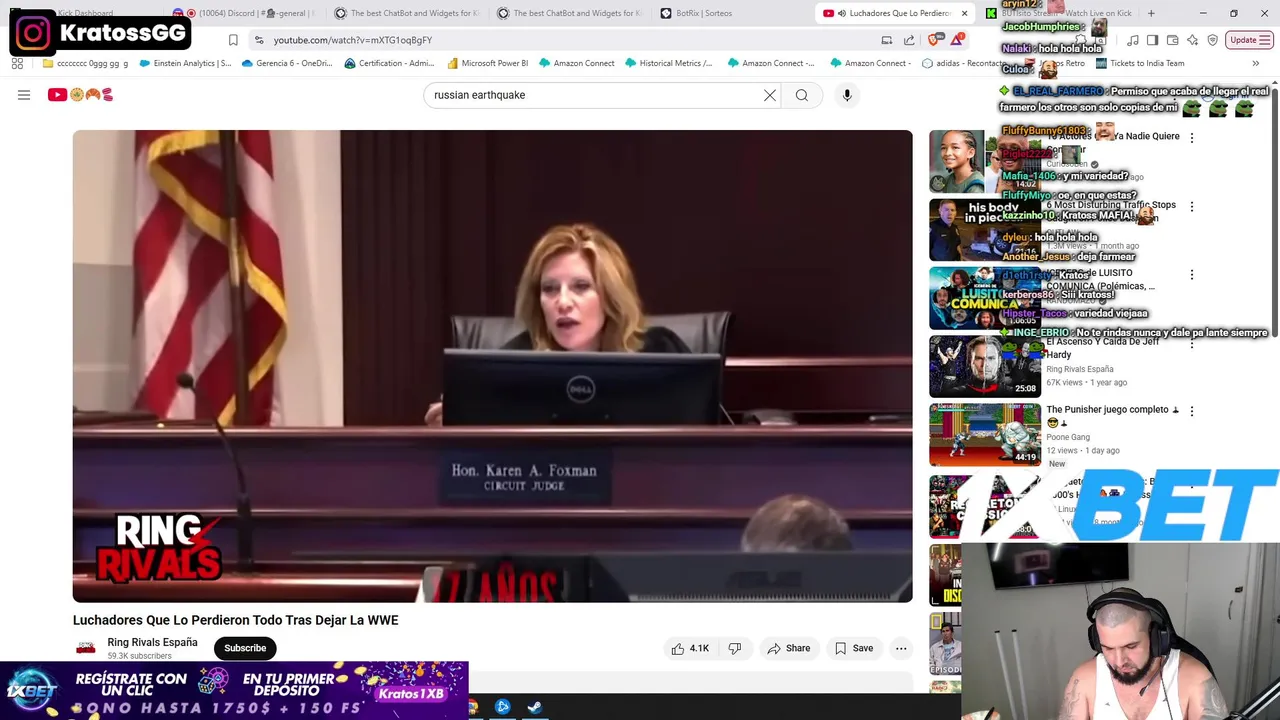Open Brave Shields lion icon
Image resolution: width=1280 pixels, height=720 pixels.
(x=934, y=40)
